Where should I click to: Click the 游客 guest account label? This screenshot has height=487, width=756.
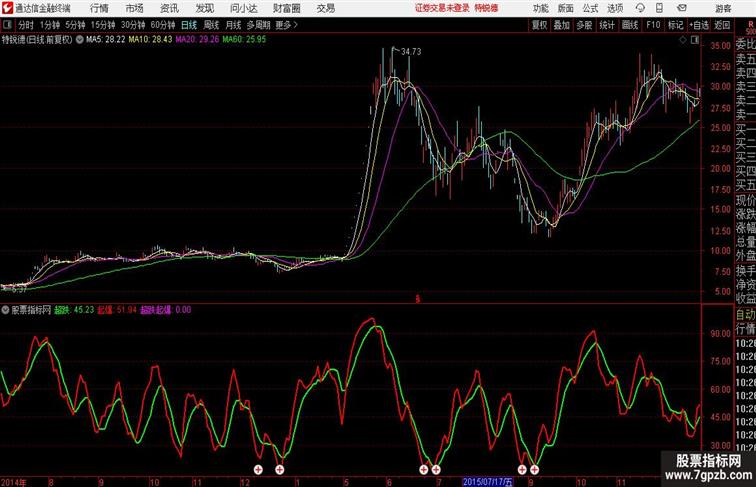(723, 8)
